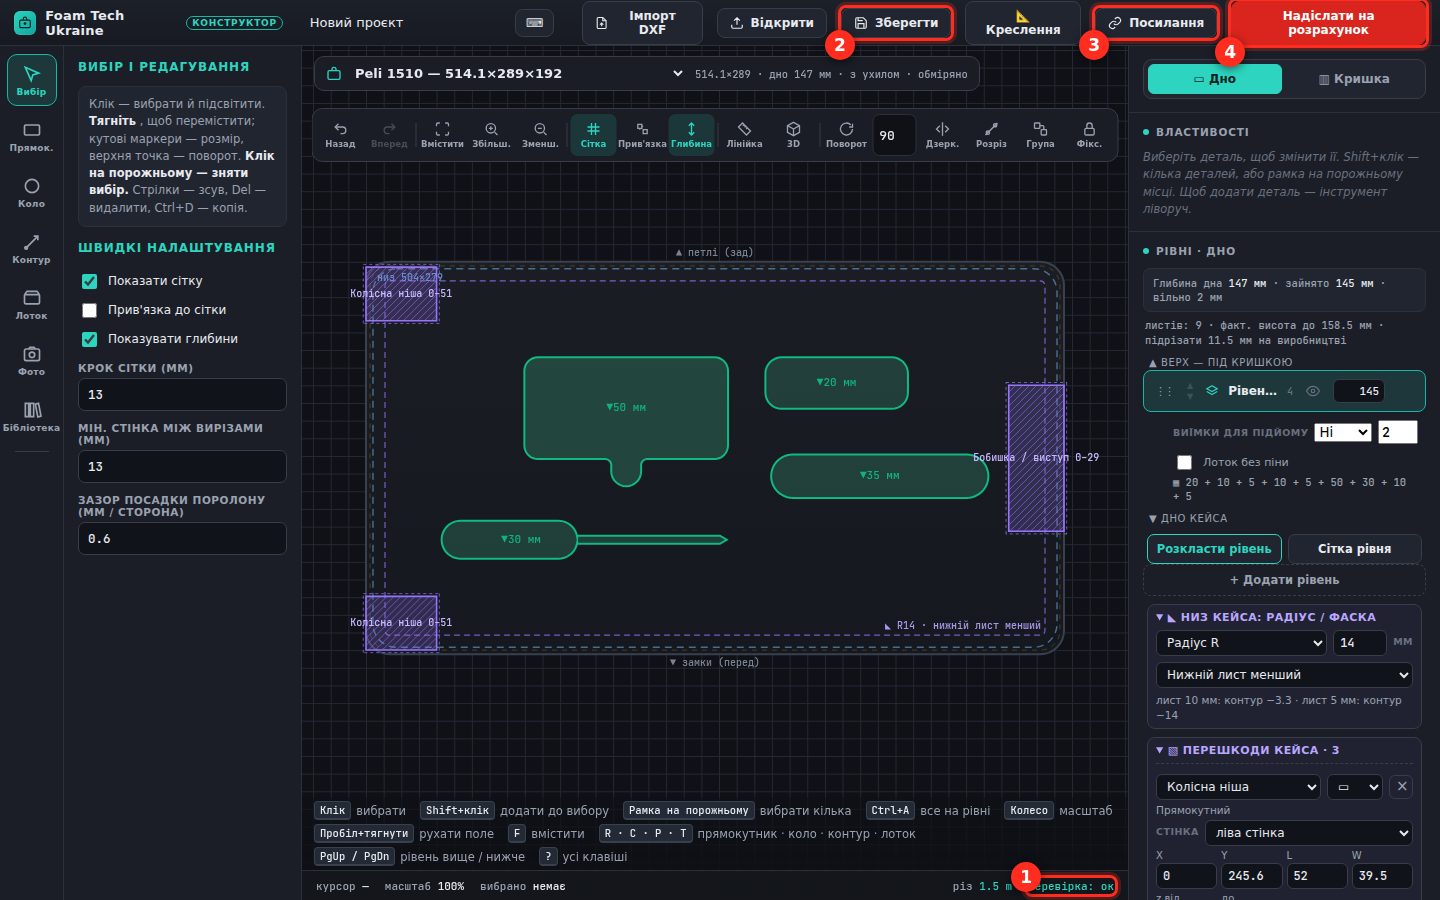The image size is (1440, 900).
Task: Lock the part with Фікс. icon
Action: tap(1089, 135)
